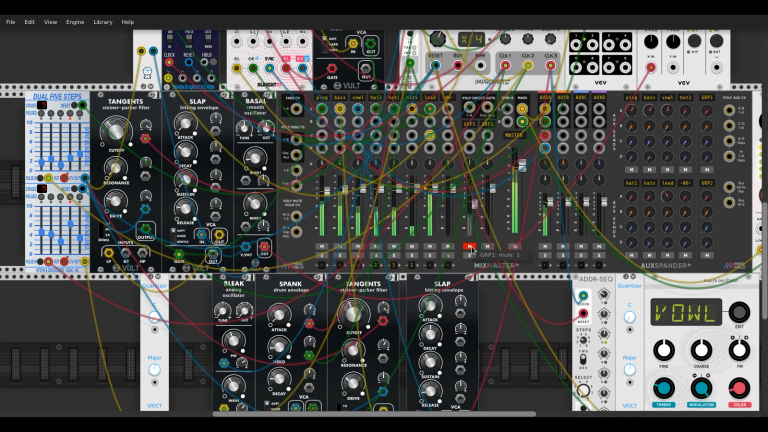Click the horizontal scrollbar below the rack

[x=374, y=414]
